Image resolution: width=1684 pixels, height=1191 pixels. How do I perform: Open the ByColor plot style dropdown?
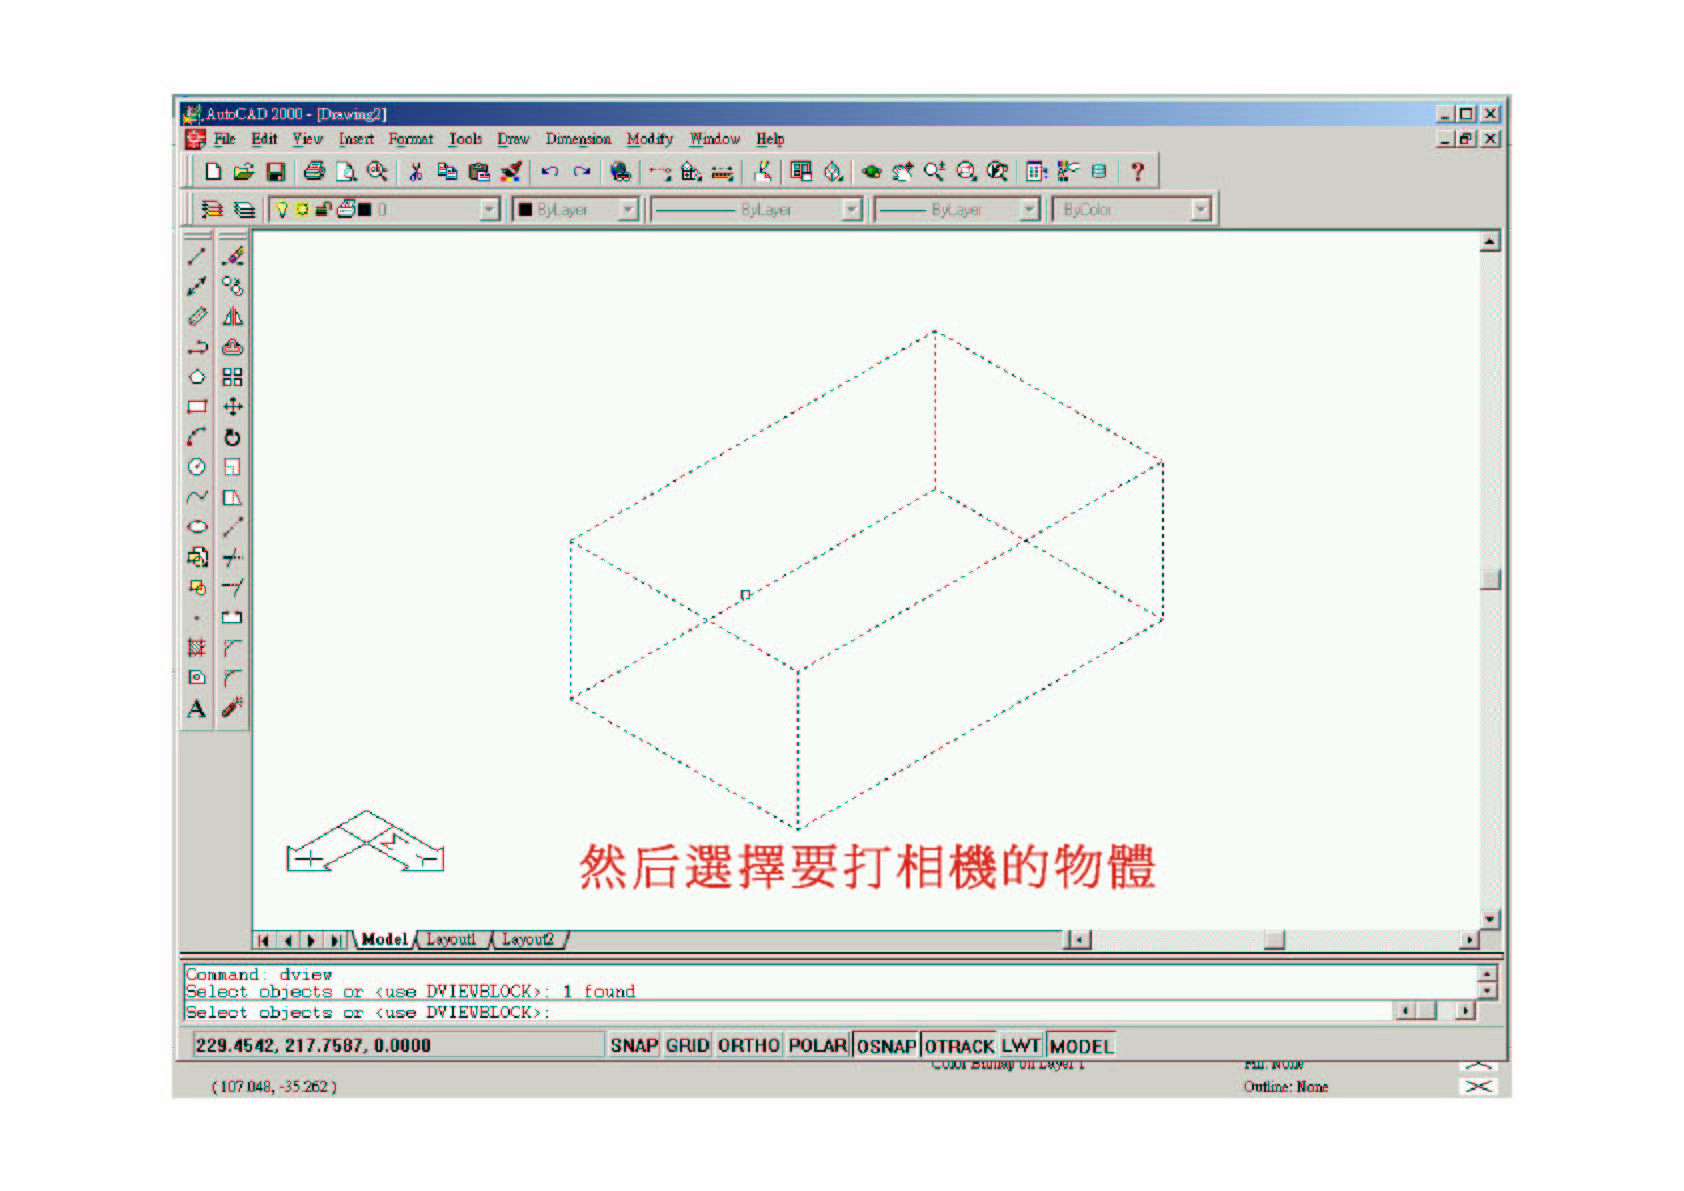[1201, 209]
